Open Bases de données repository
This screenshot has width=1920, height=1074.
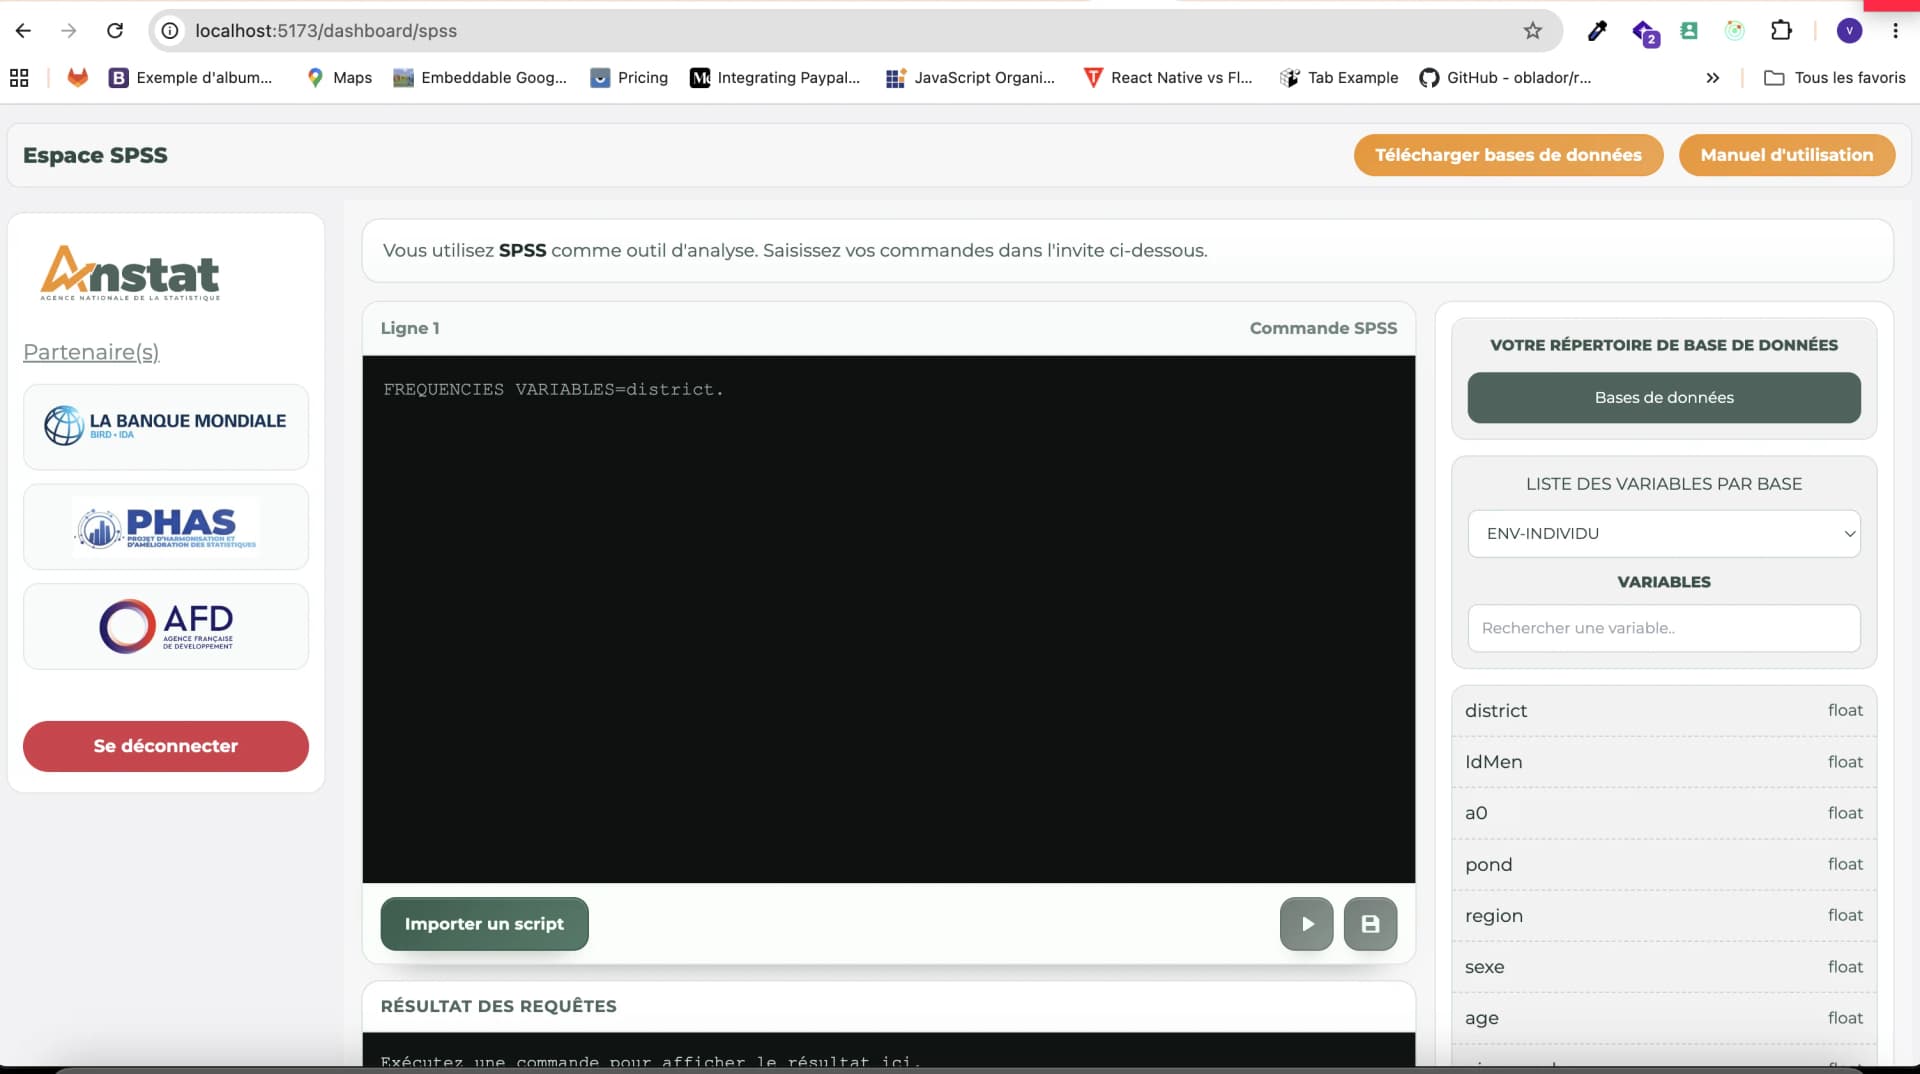1664,398
